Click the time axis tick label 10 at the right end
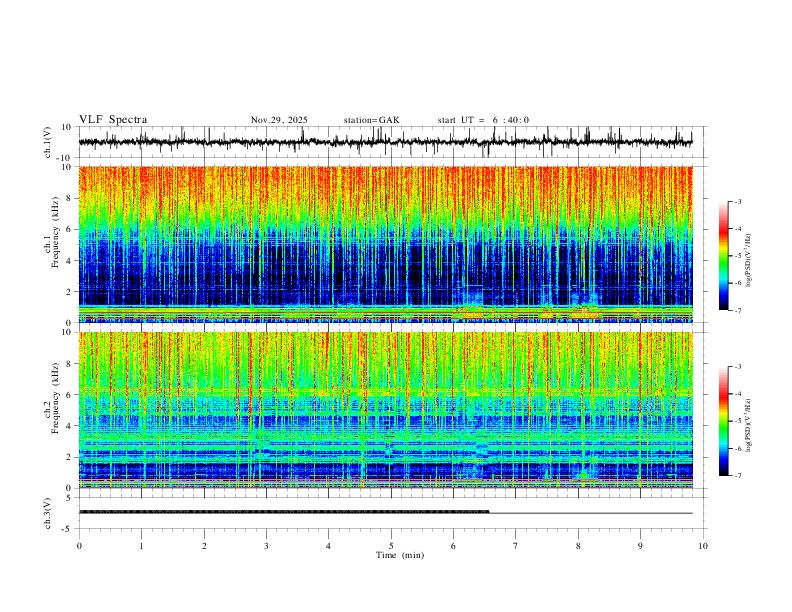Viewport: 792px width, 612px height. pos(703,546)
